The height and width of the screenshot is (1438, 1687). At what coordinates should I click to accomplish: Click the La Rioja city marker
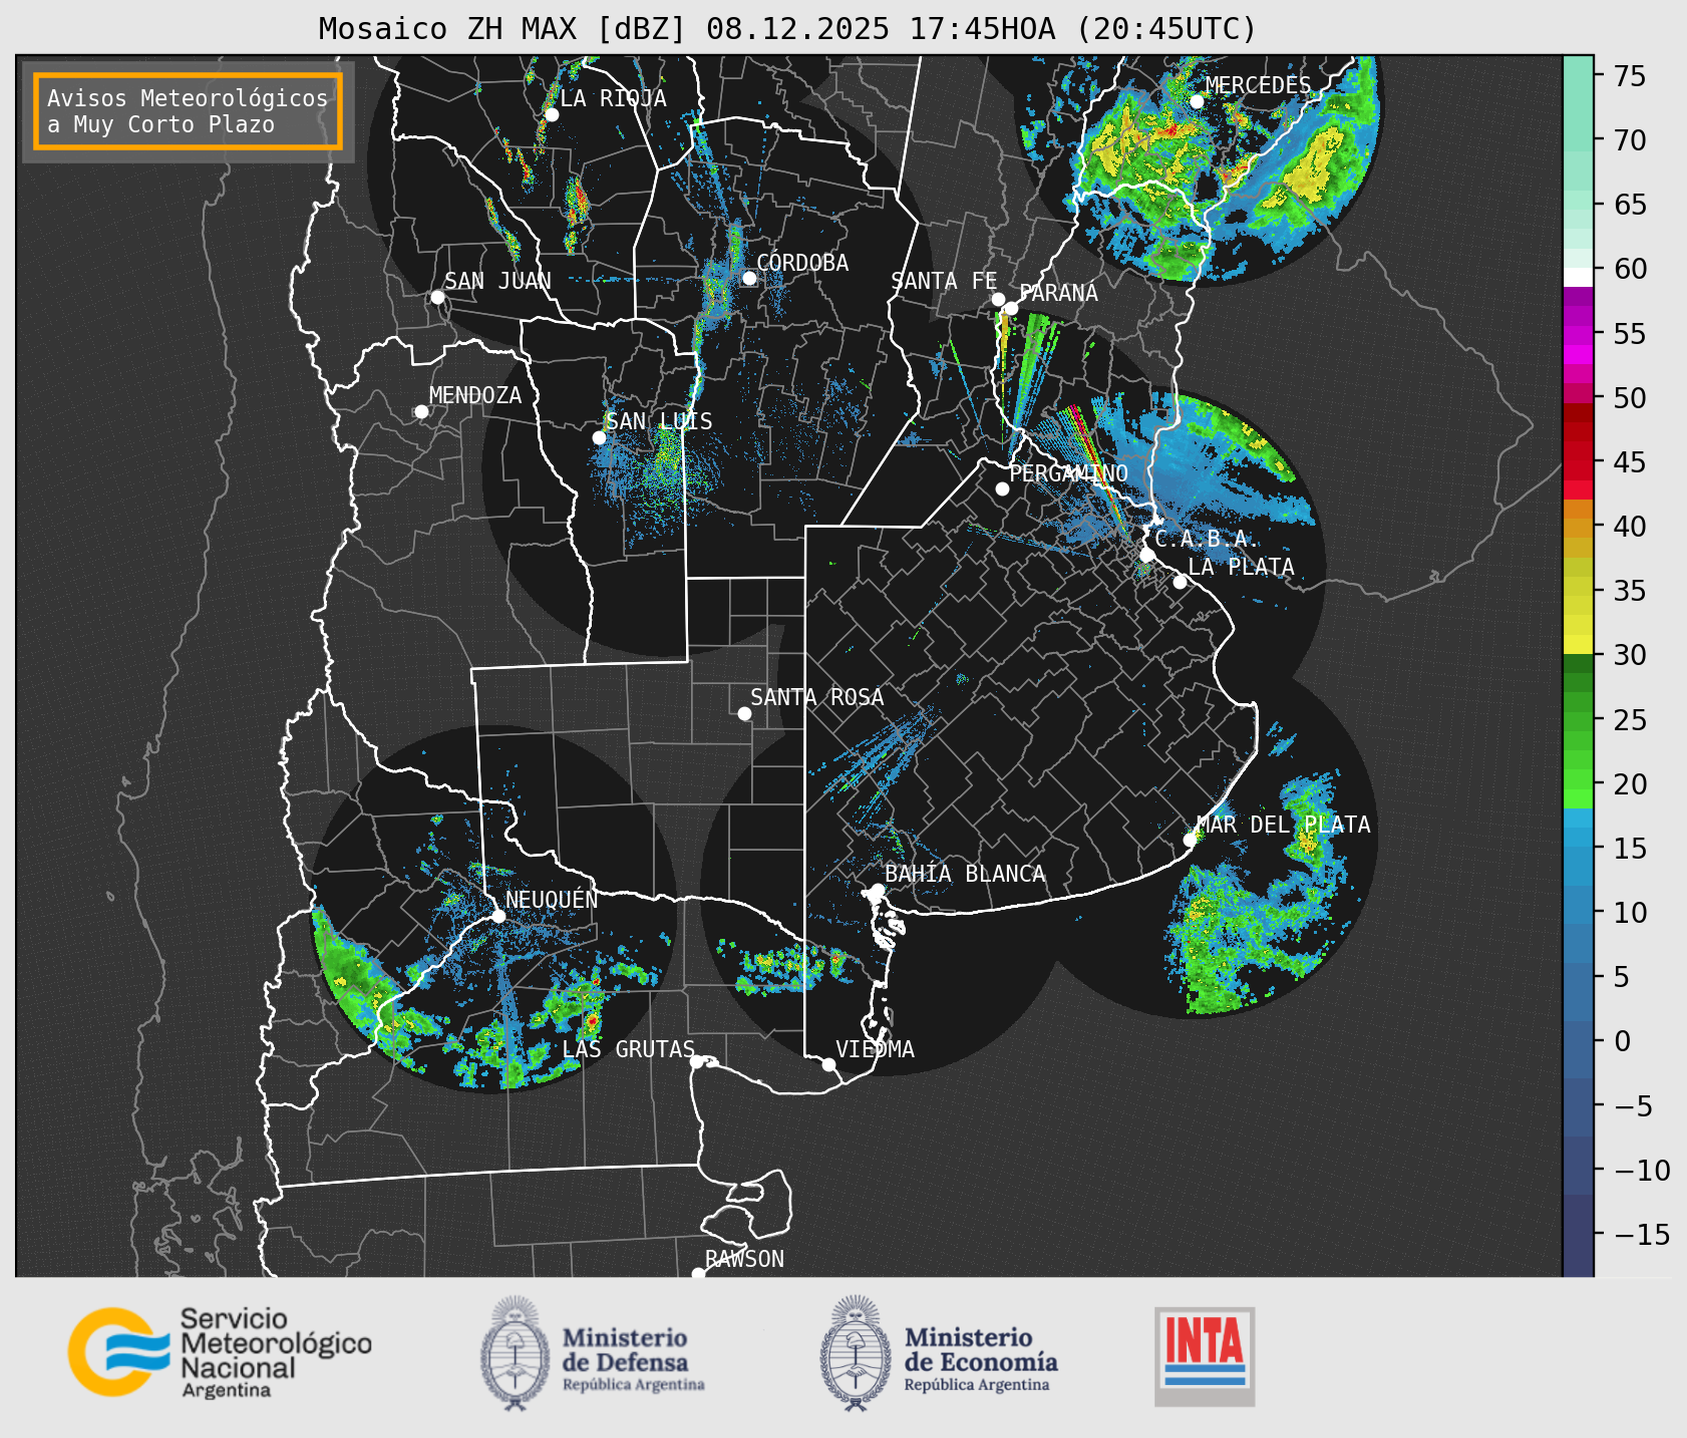coord(551,115)
